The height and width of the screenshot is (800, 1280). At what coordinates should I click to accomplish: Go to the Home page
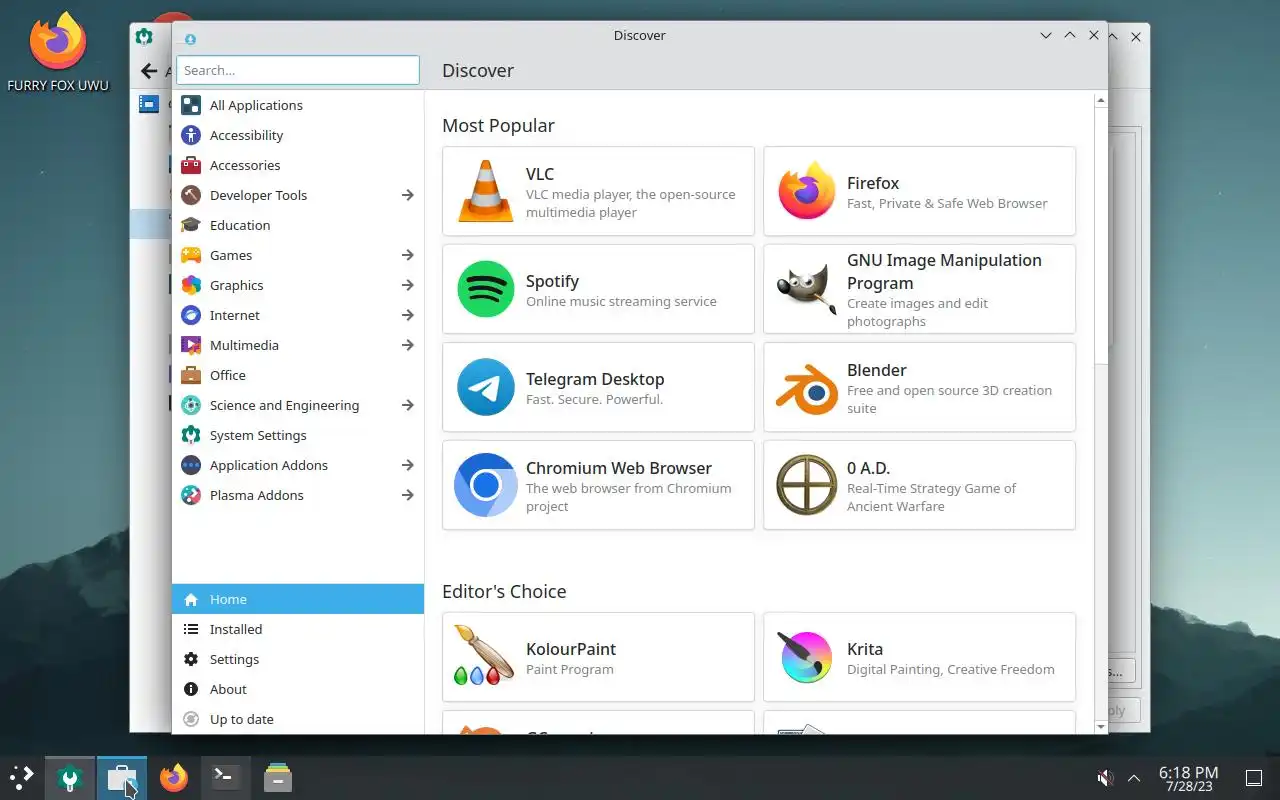click(x=298, y=599)
